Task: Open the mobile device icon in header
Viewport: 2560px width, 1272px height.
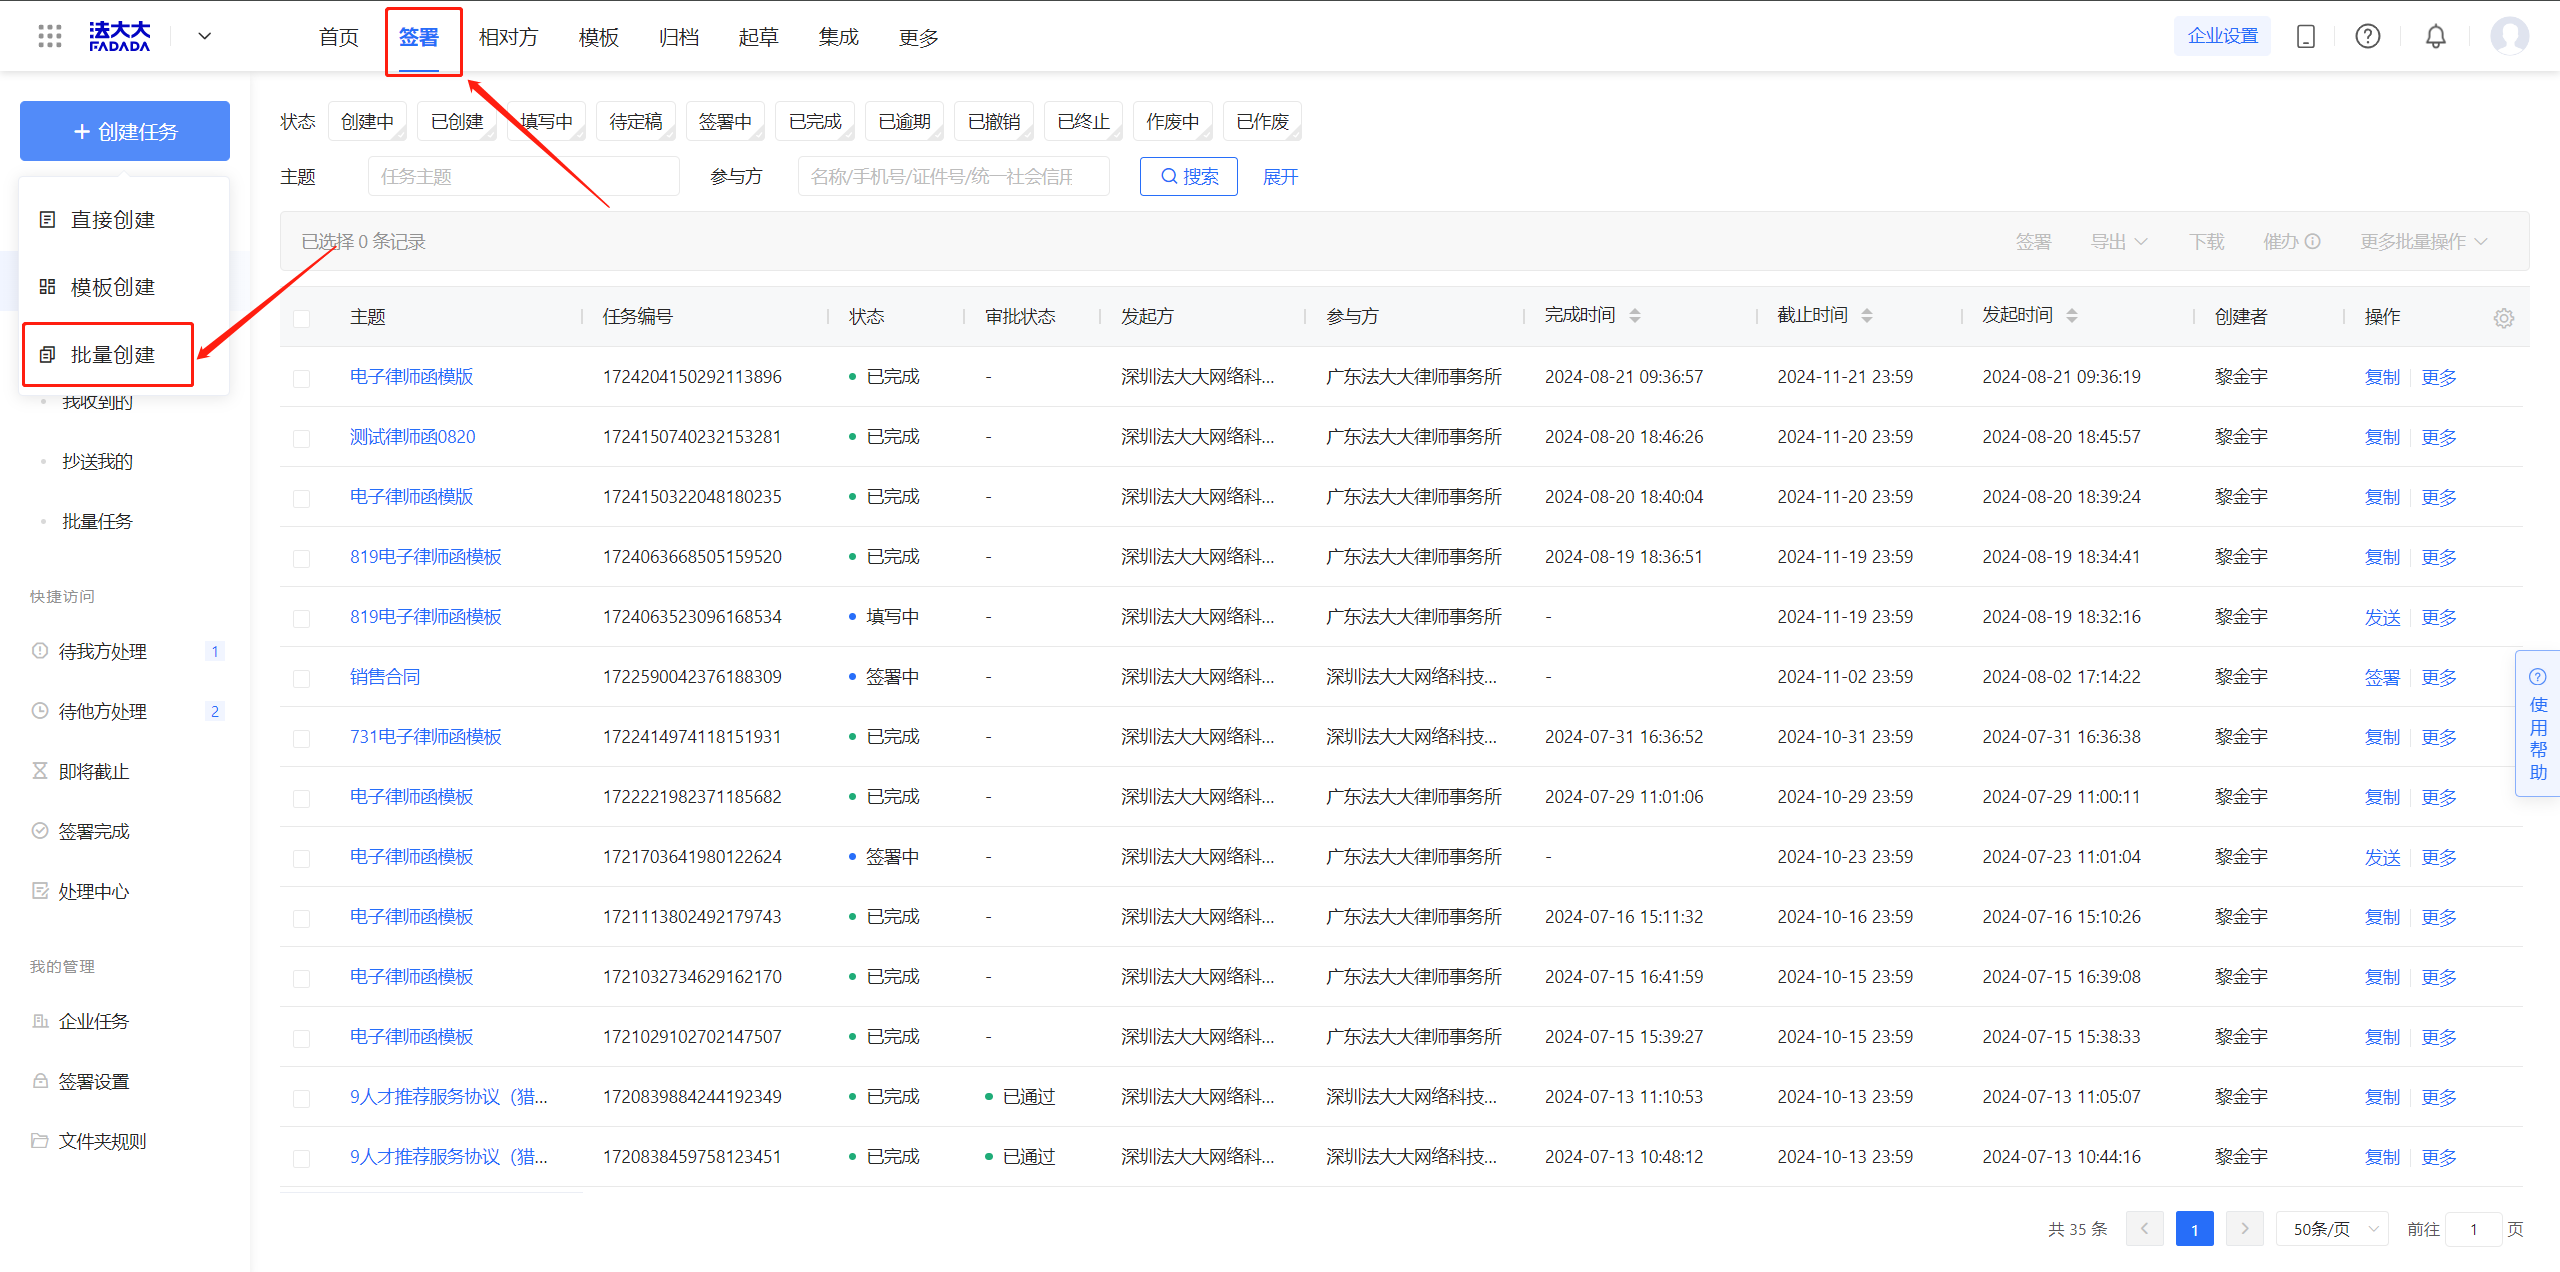Action: [2306, 37]
